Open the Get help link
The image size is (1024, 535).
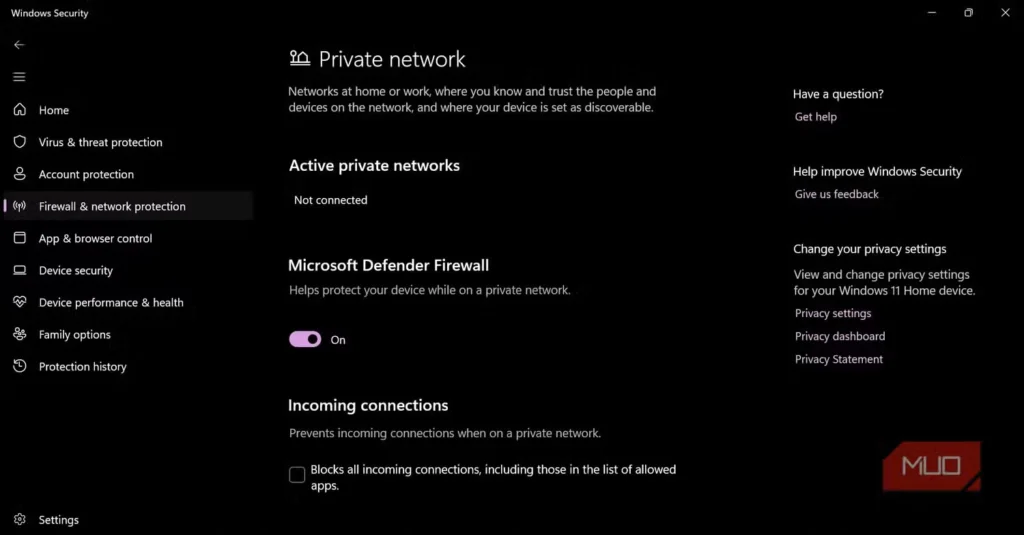click(x=815, y=117)
